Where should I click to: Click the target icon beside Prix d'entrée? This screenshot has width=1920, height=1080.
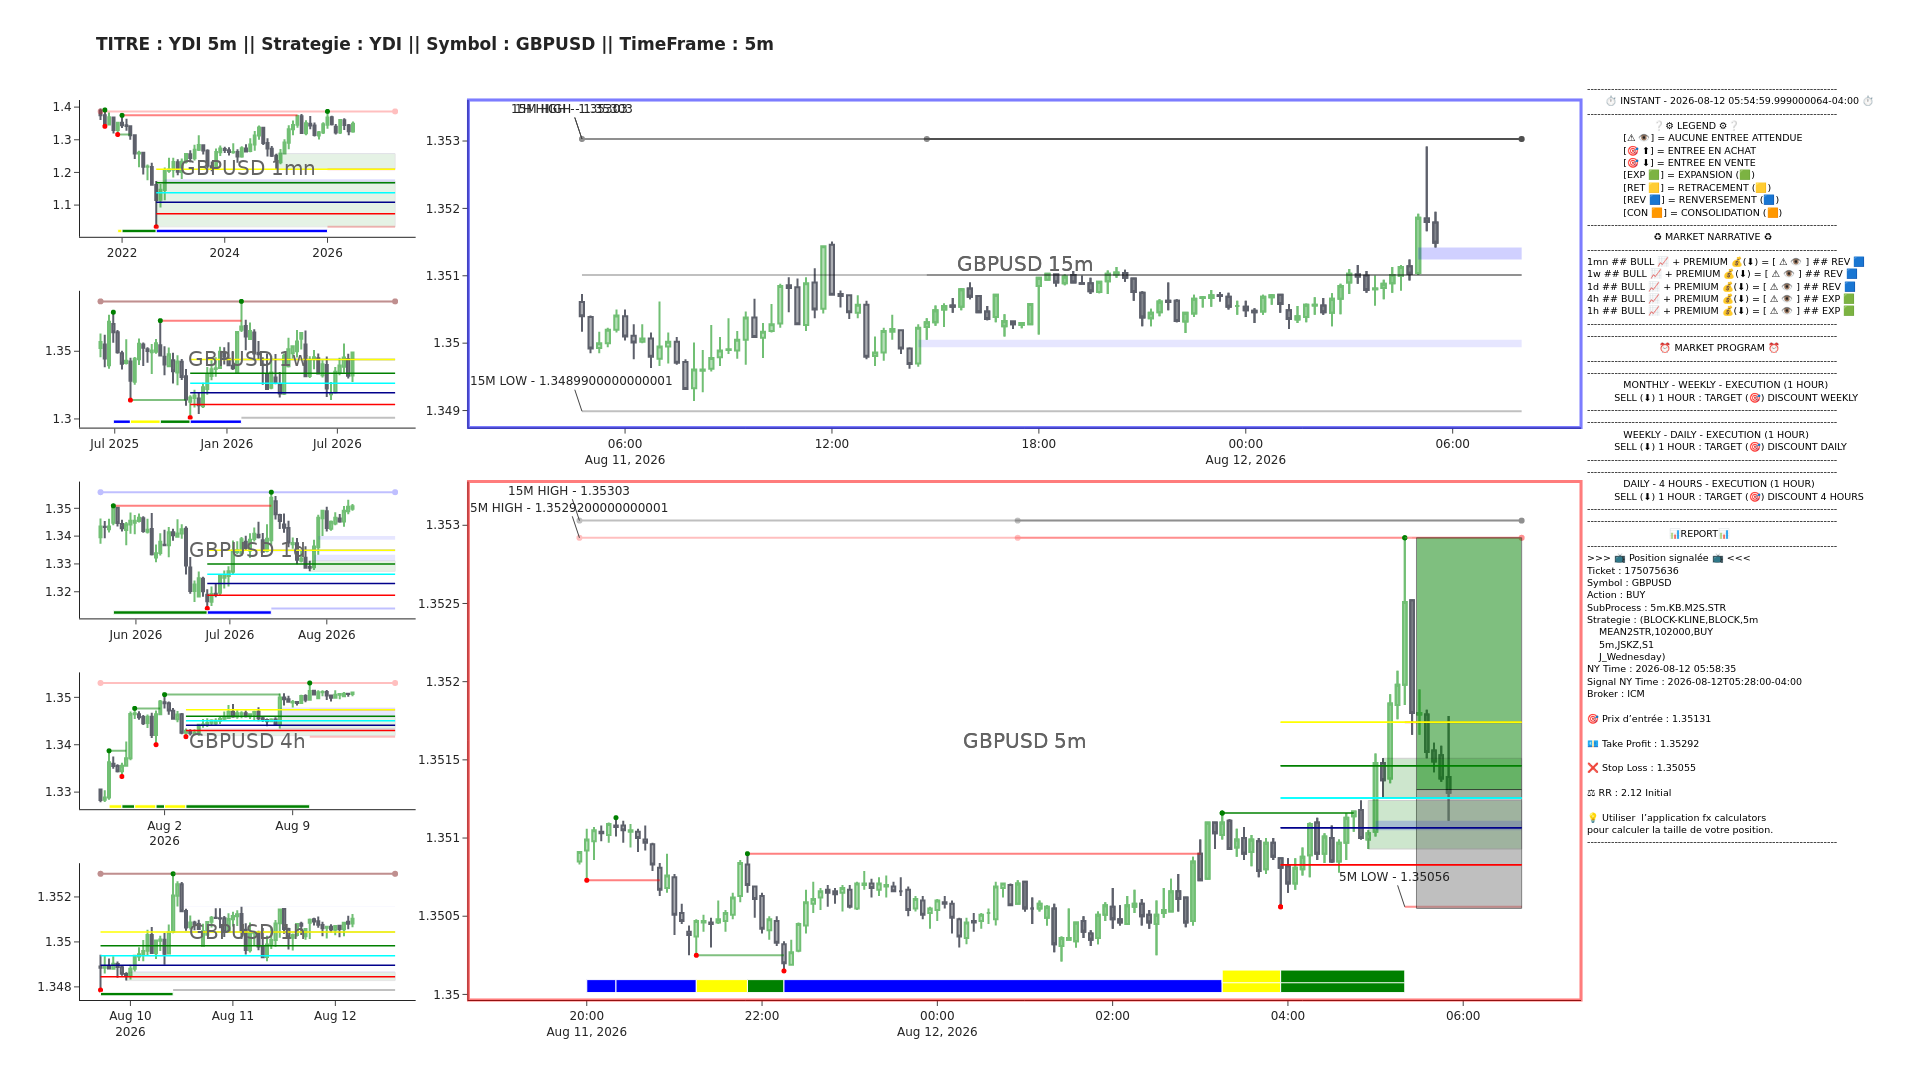coord(1593,719)
